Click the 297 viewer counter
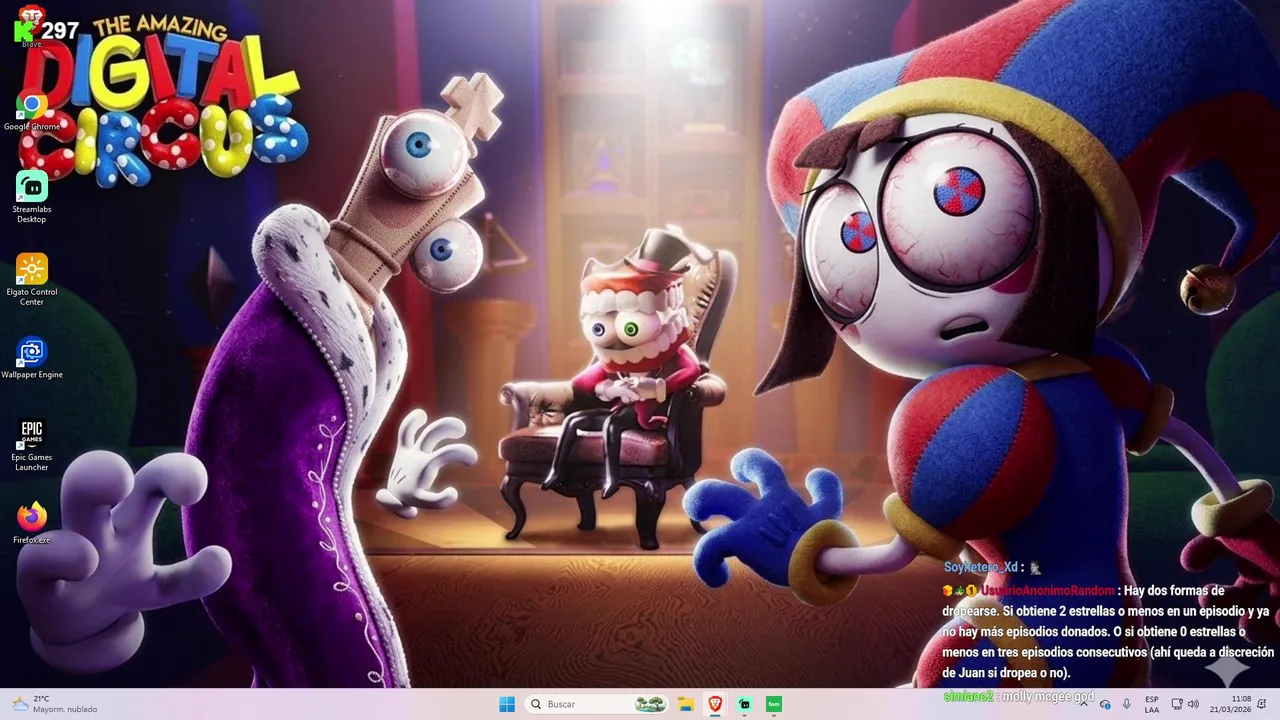Viewport: 1280px width, 720px height. 60,31
